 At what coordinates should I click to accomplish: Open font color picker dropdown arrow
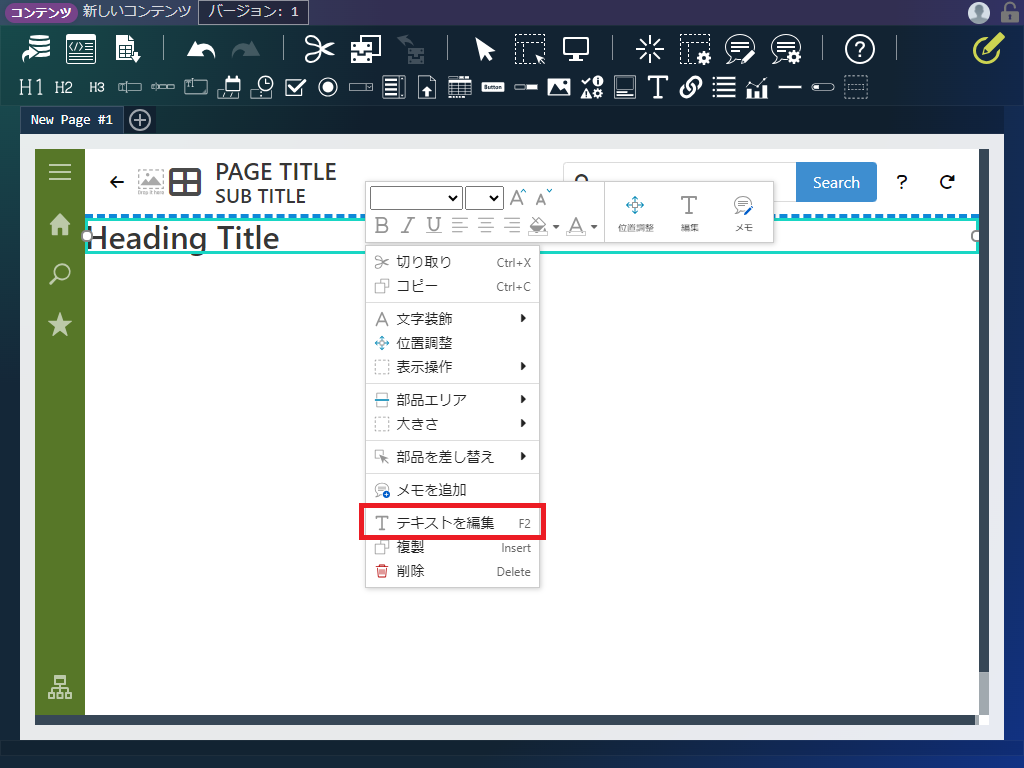pyautogui.click(x=594, y=227)
